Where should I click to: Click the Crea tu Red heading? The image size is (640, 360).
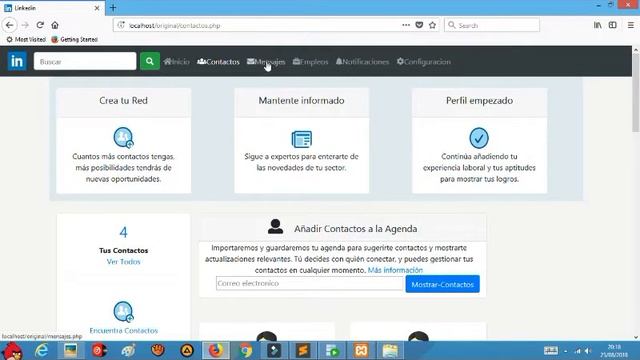click(123, 100)
